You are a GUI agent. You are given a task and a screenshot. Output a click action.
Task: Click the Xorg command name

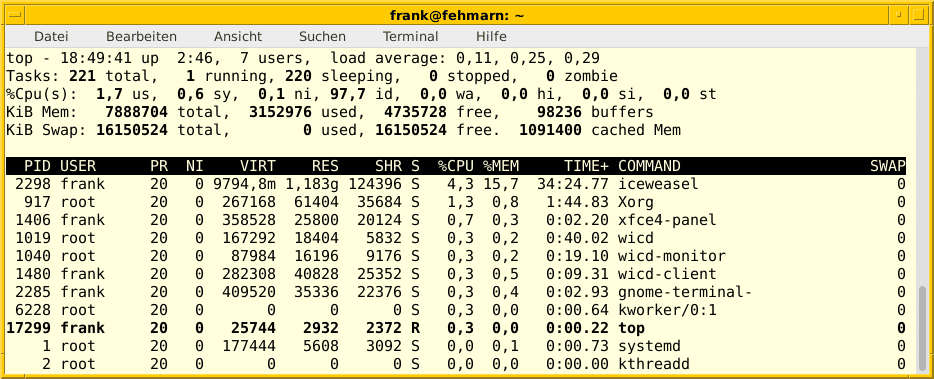pos(636,202)
